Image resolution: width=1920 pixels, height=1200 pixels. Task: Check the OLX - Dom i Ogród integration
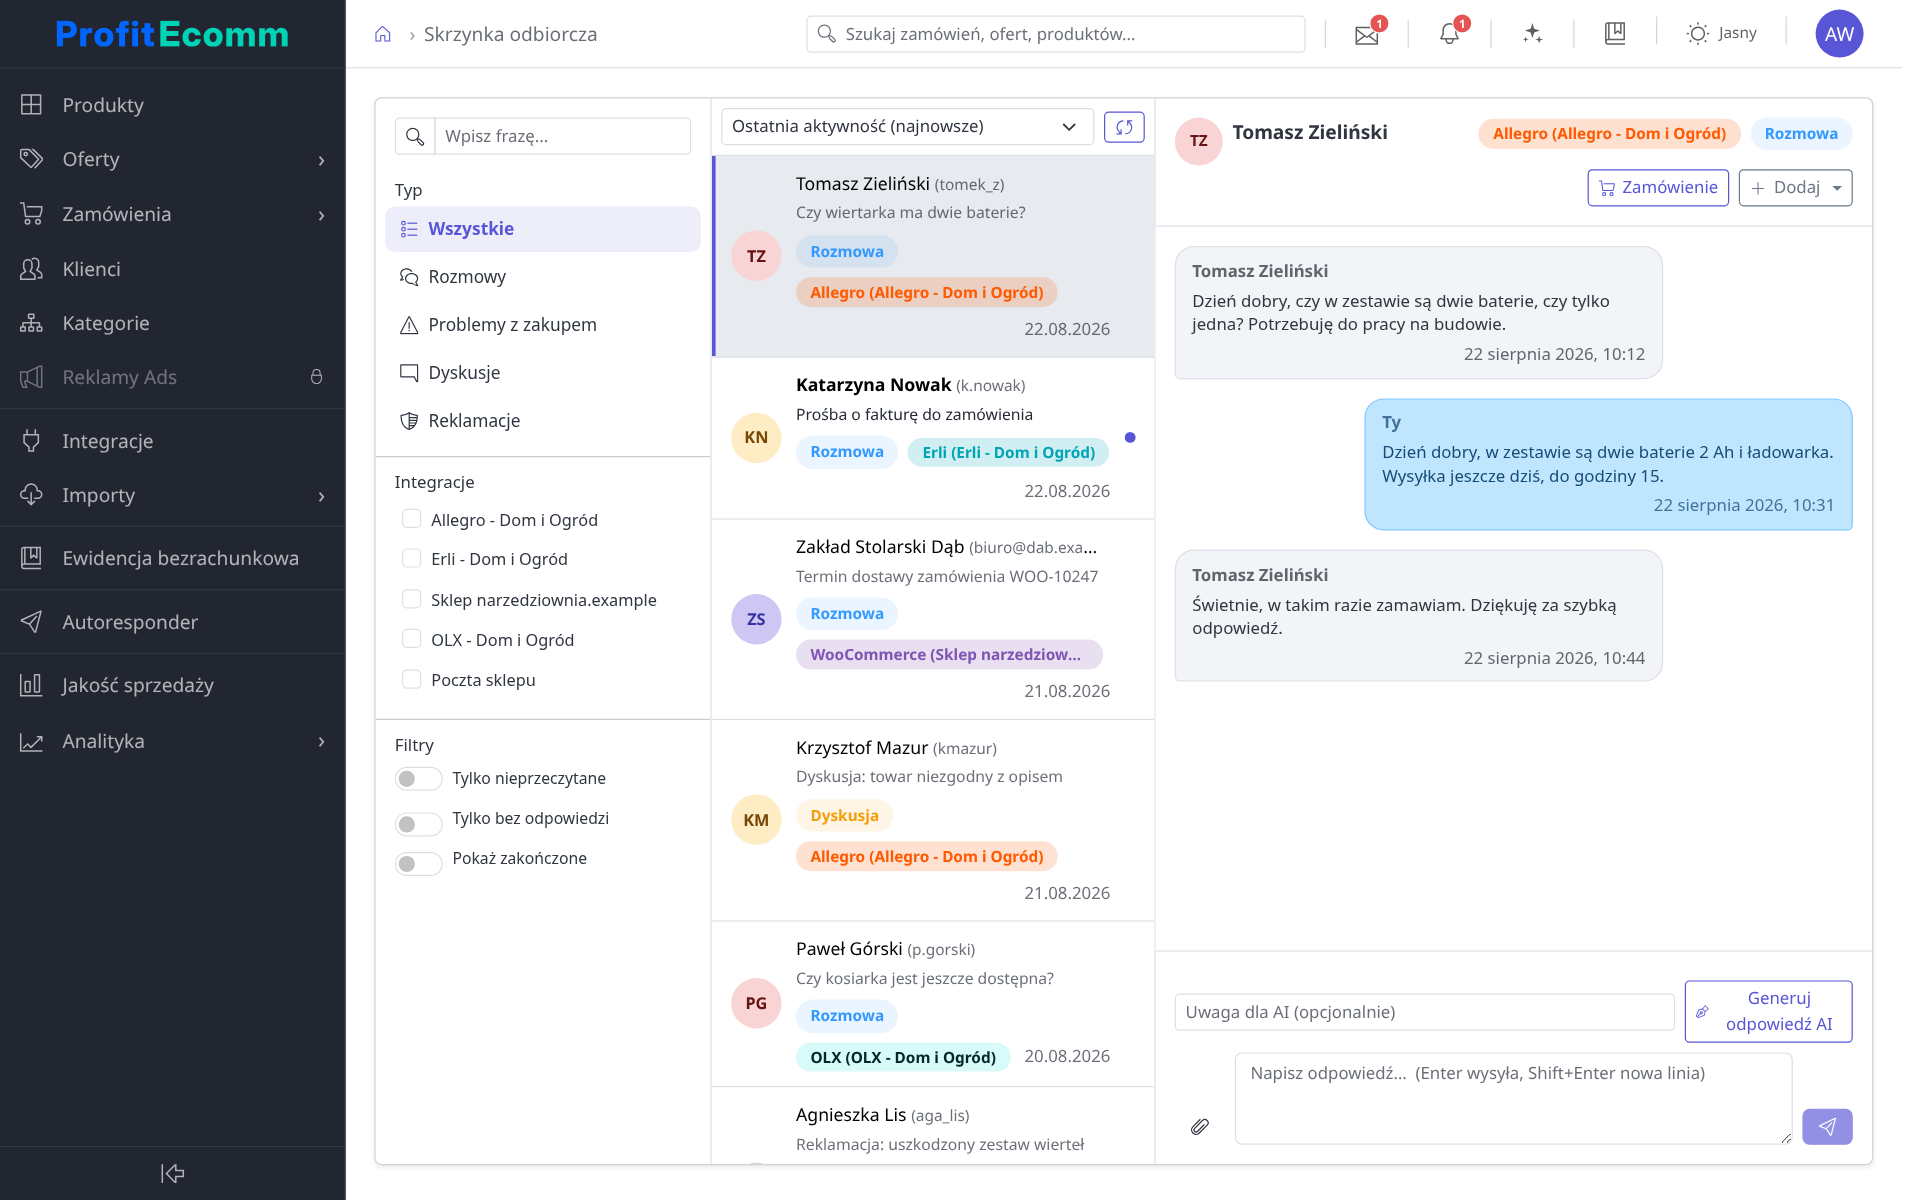click(x=411, y=639)
